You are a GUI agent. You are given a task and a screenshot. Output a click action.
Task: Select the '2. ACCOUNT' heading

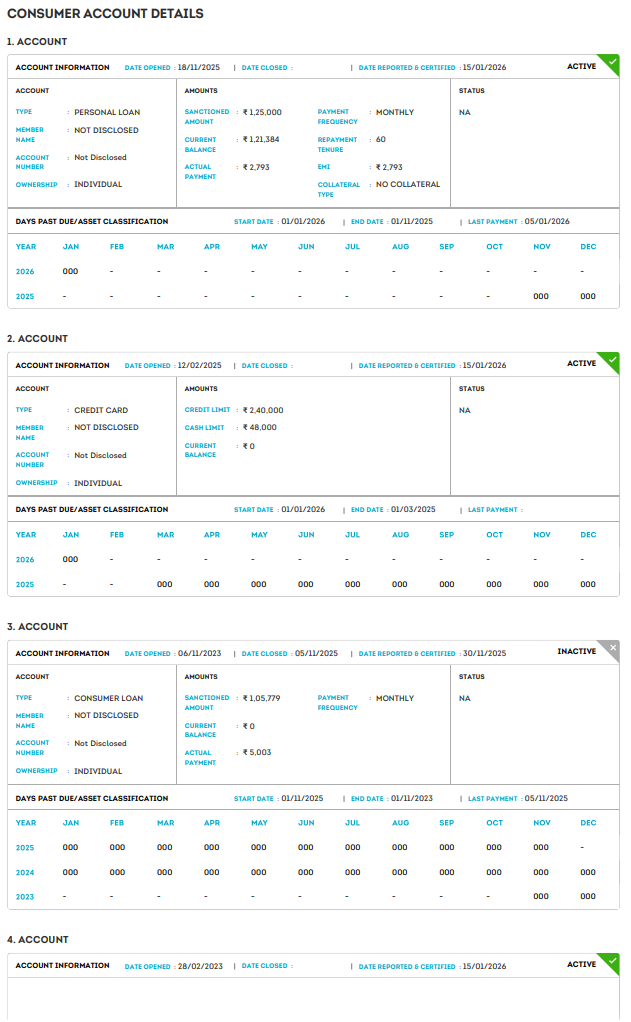37,339
